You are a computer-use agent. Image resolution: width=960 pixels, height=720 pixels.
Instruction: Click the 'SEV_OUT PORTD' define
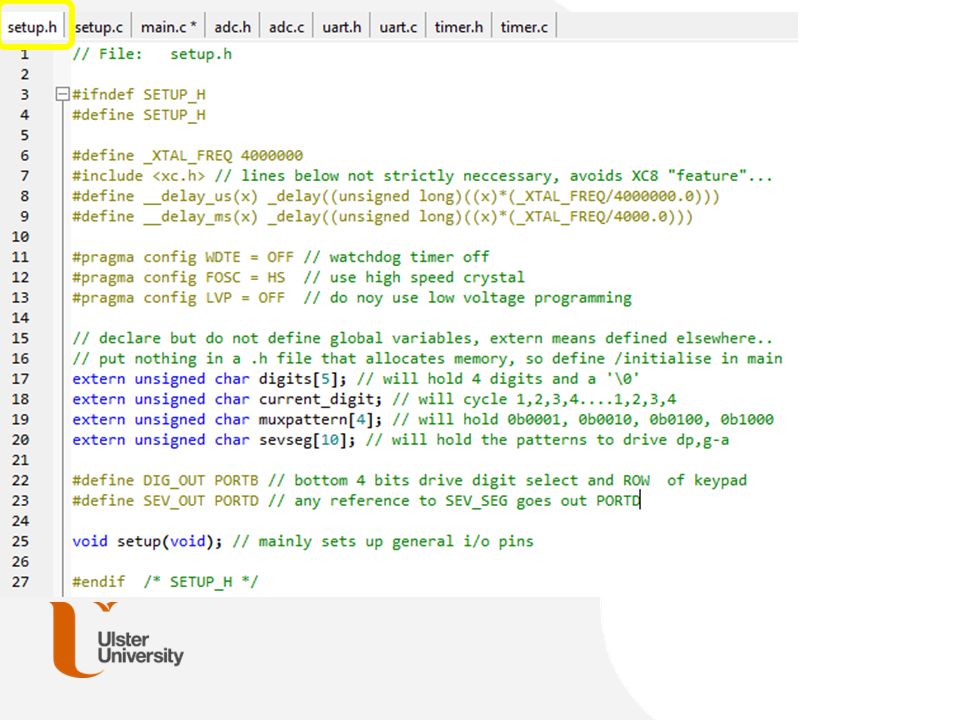[x=165, y=501]
